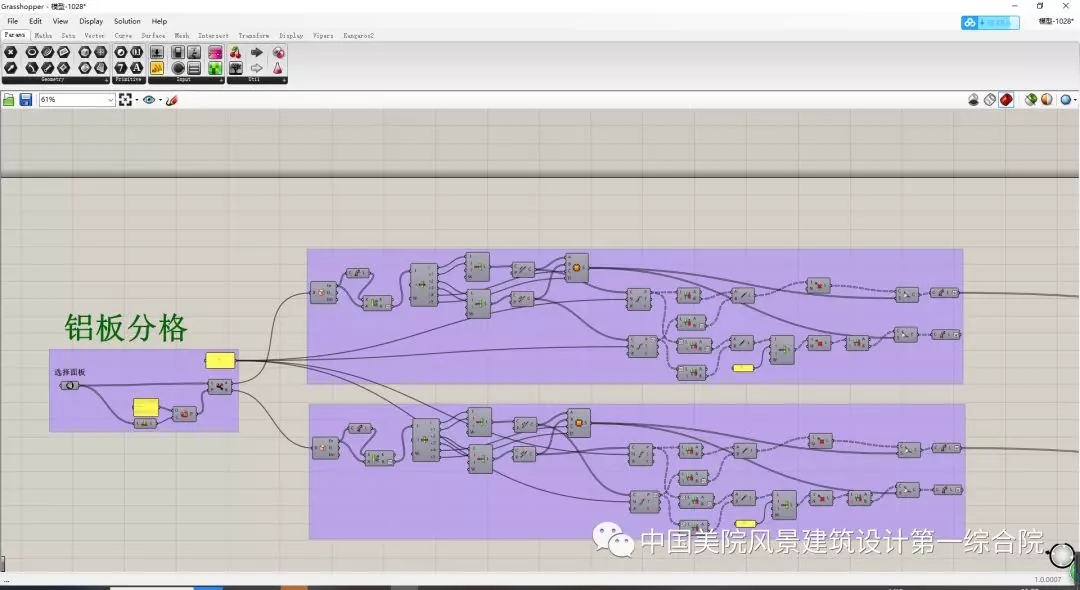Select the Boolean Toggle input icon
The width and height of the screenshot is (1080, 590).
(178, 52)
